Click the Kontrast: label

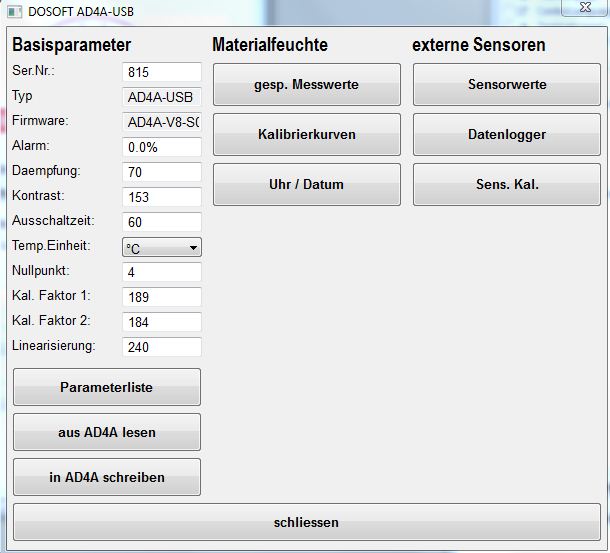click(x=38, y=195)
